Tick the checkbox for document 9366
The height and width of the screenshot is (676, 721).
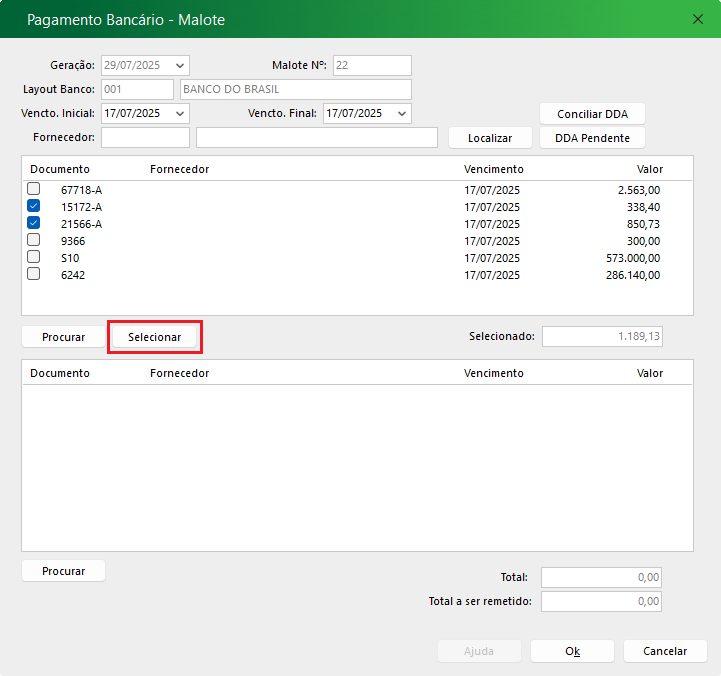pos(34,240)
